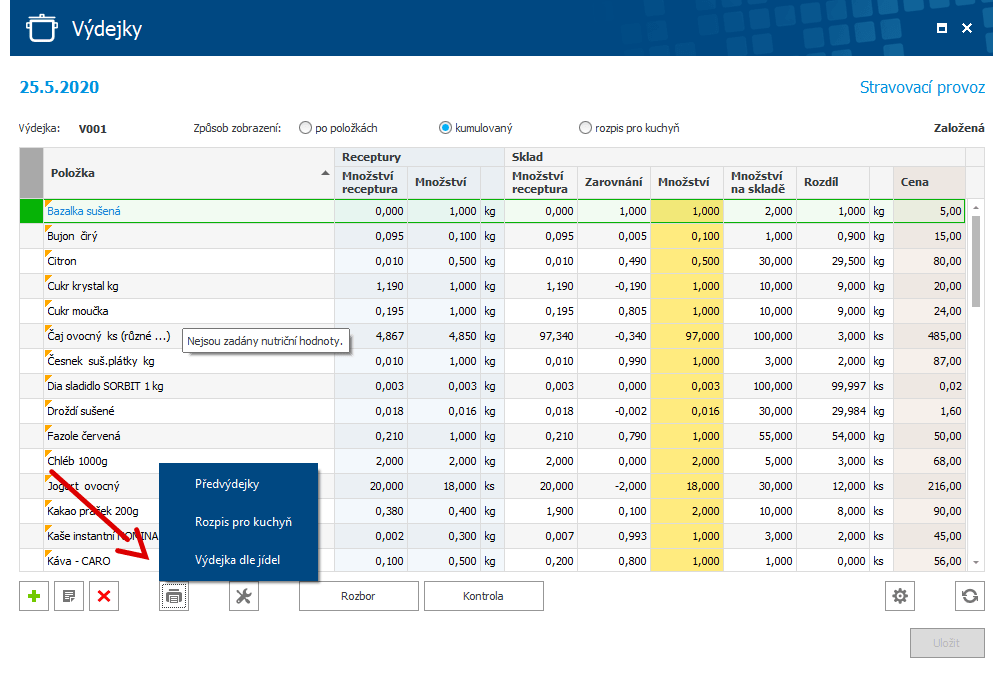Open the print menu icon button

[x=174, y=596]
